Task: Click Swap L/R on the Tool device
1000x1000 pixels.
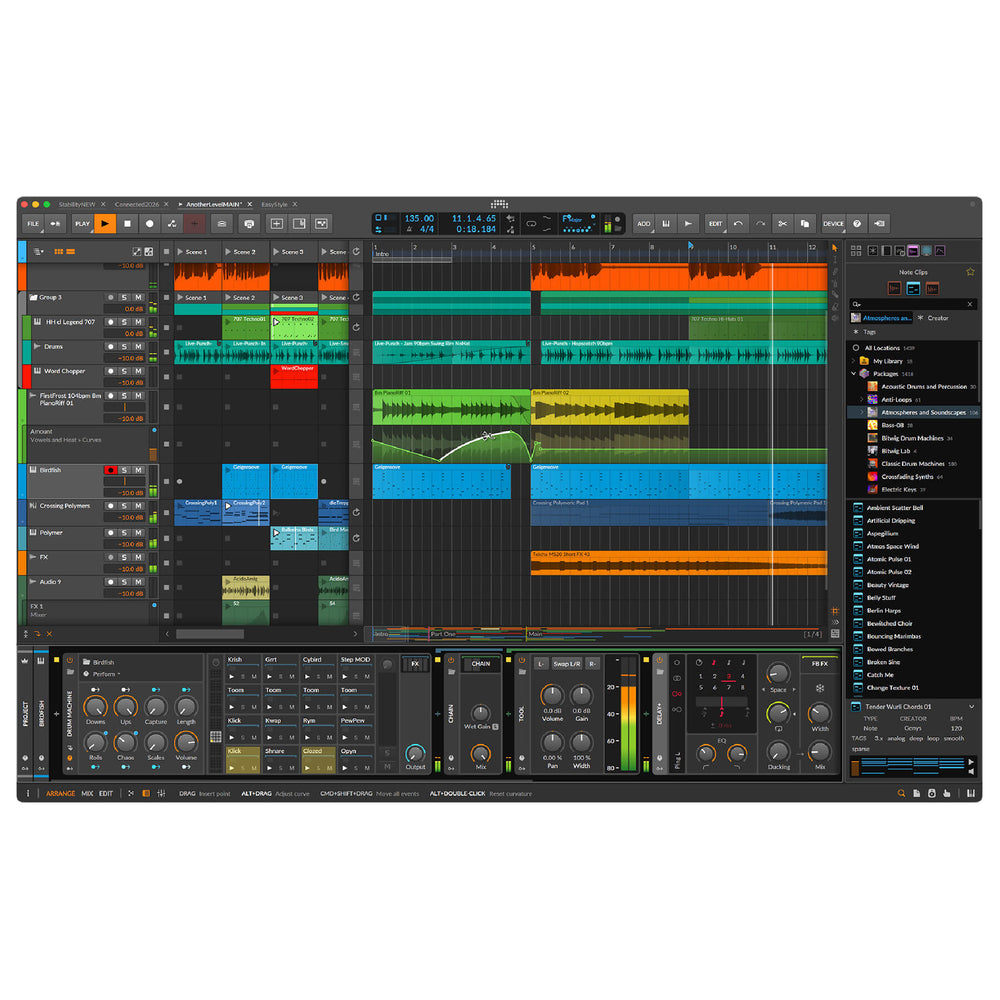Action: [566, 664]
